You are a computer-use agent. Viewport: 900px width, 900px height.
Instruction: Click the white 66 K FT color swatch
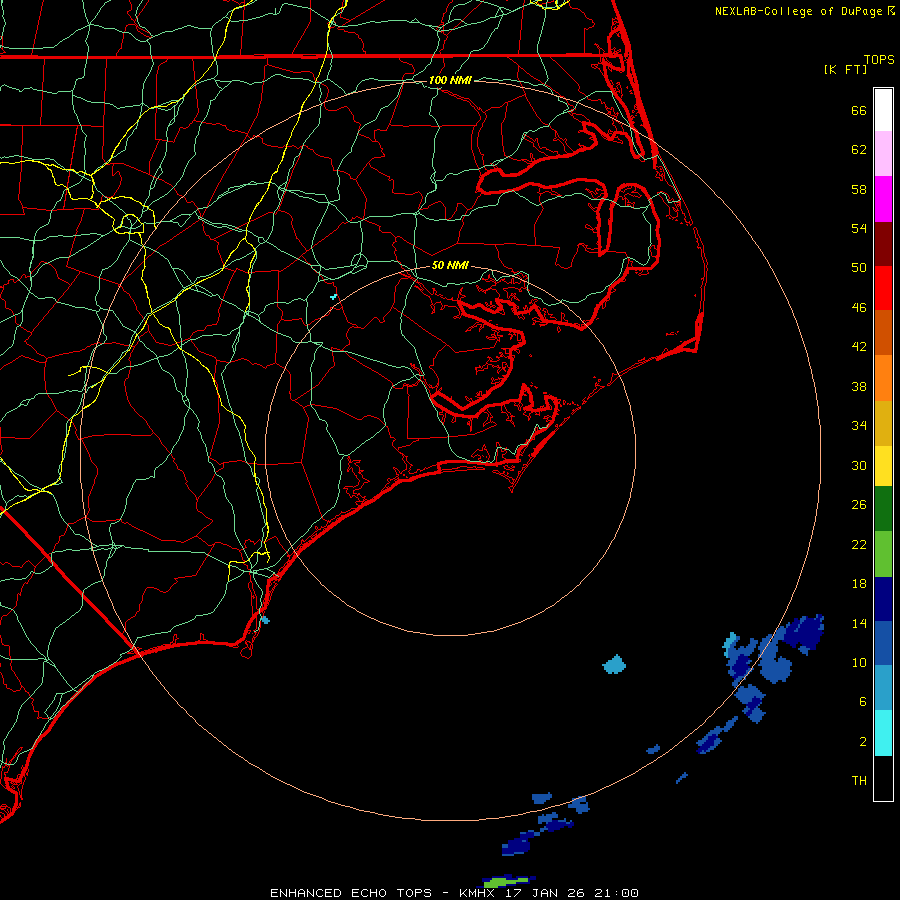click(883, 110)
